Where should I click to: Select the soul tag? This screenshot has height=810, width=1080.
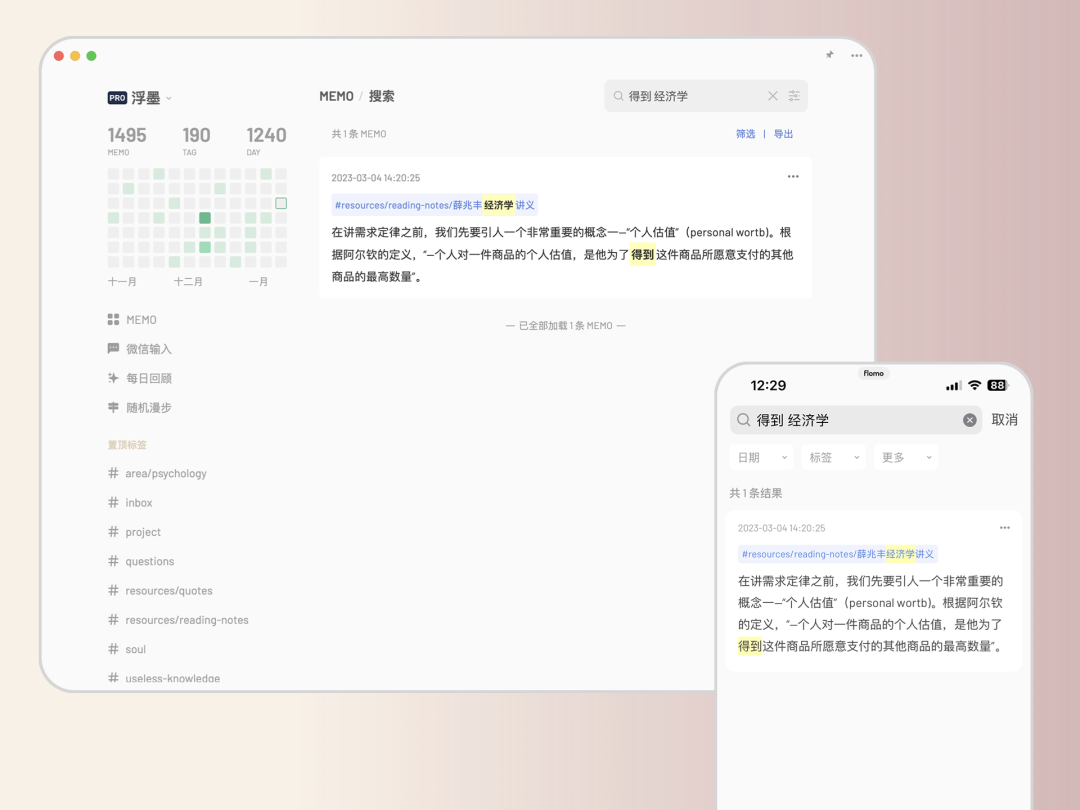coord(127,649)
